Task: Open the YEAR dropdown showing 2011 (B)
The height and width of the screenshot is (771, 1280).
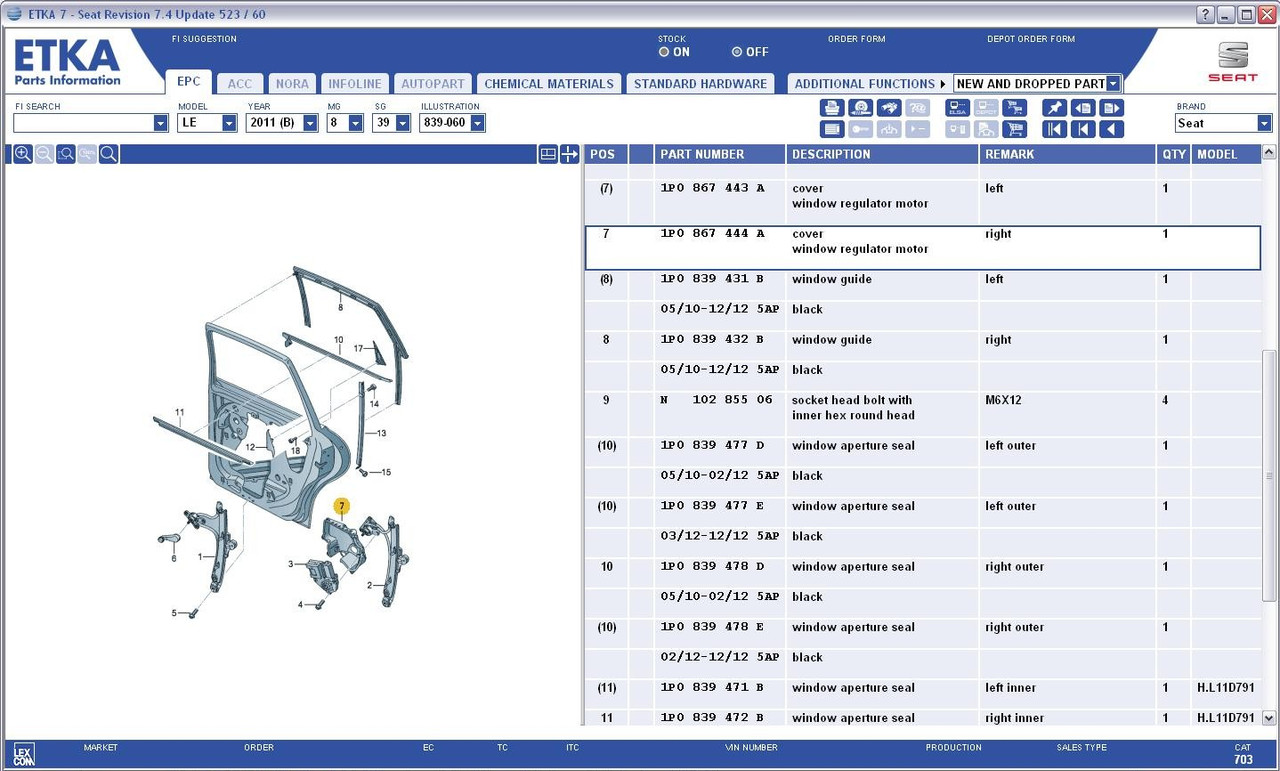Action: [310, 123]
